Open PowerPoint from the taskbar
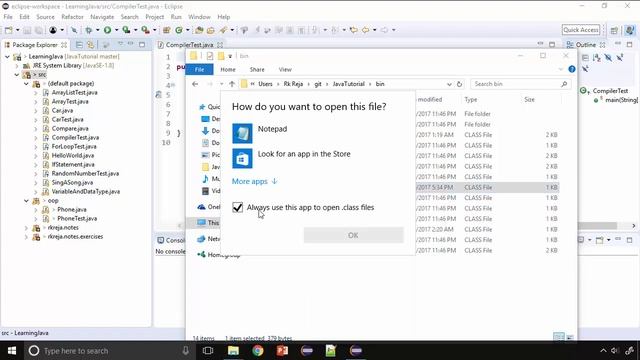 [282, 351]
